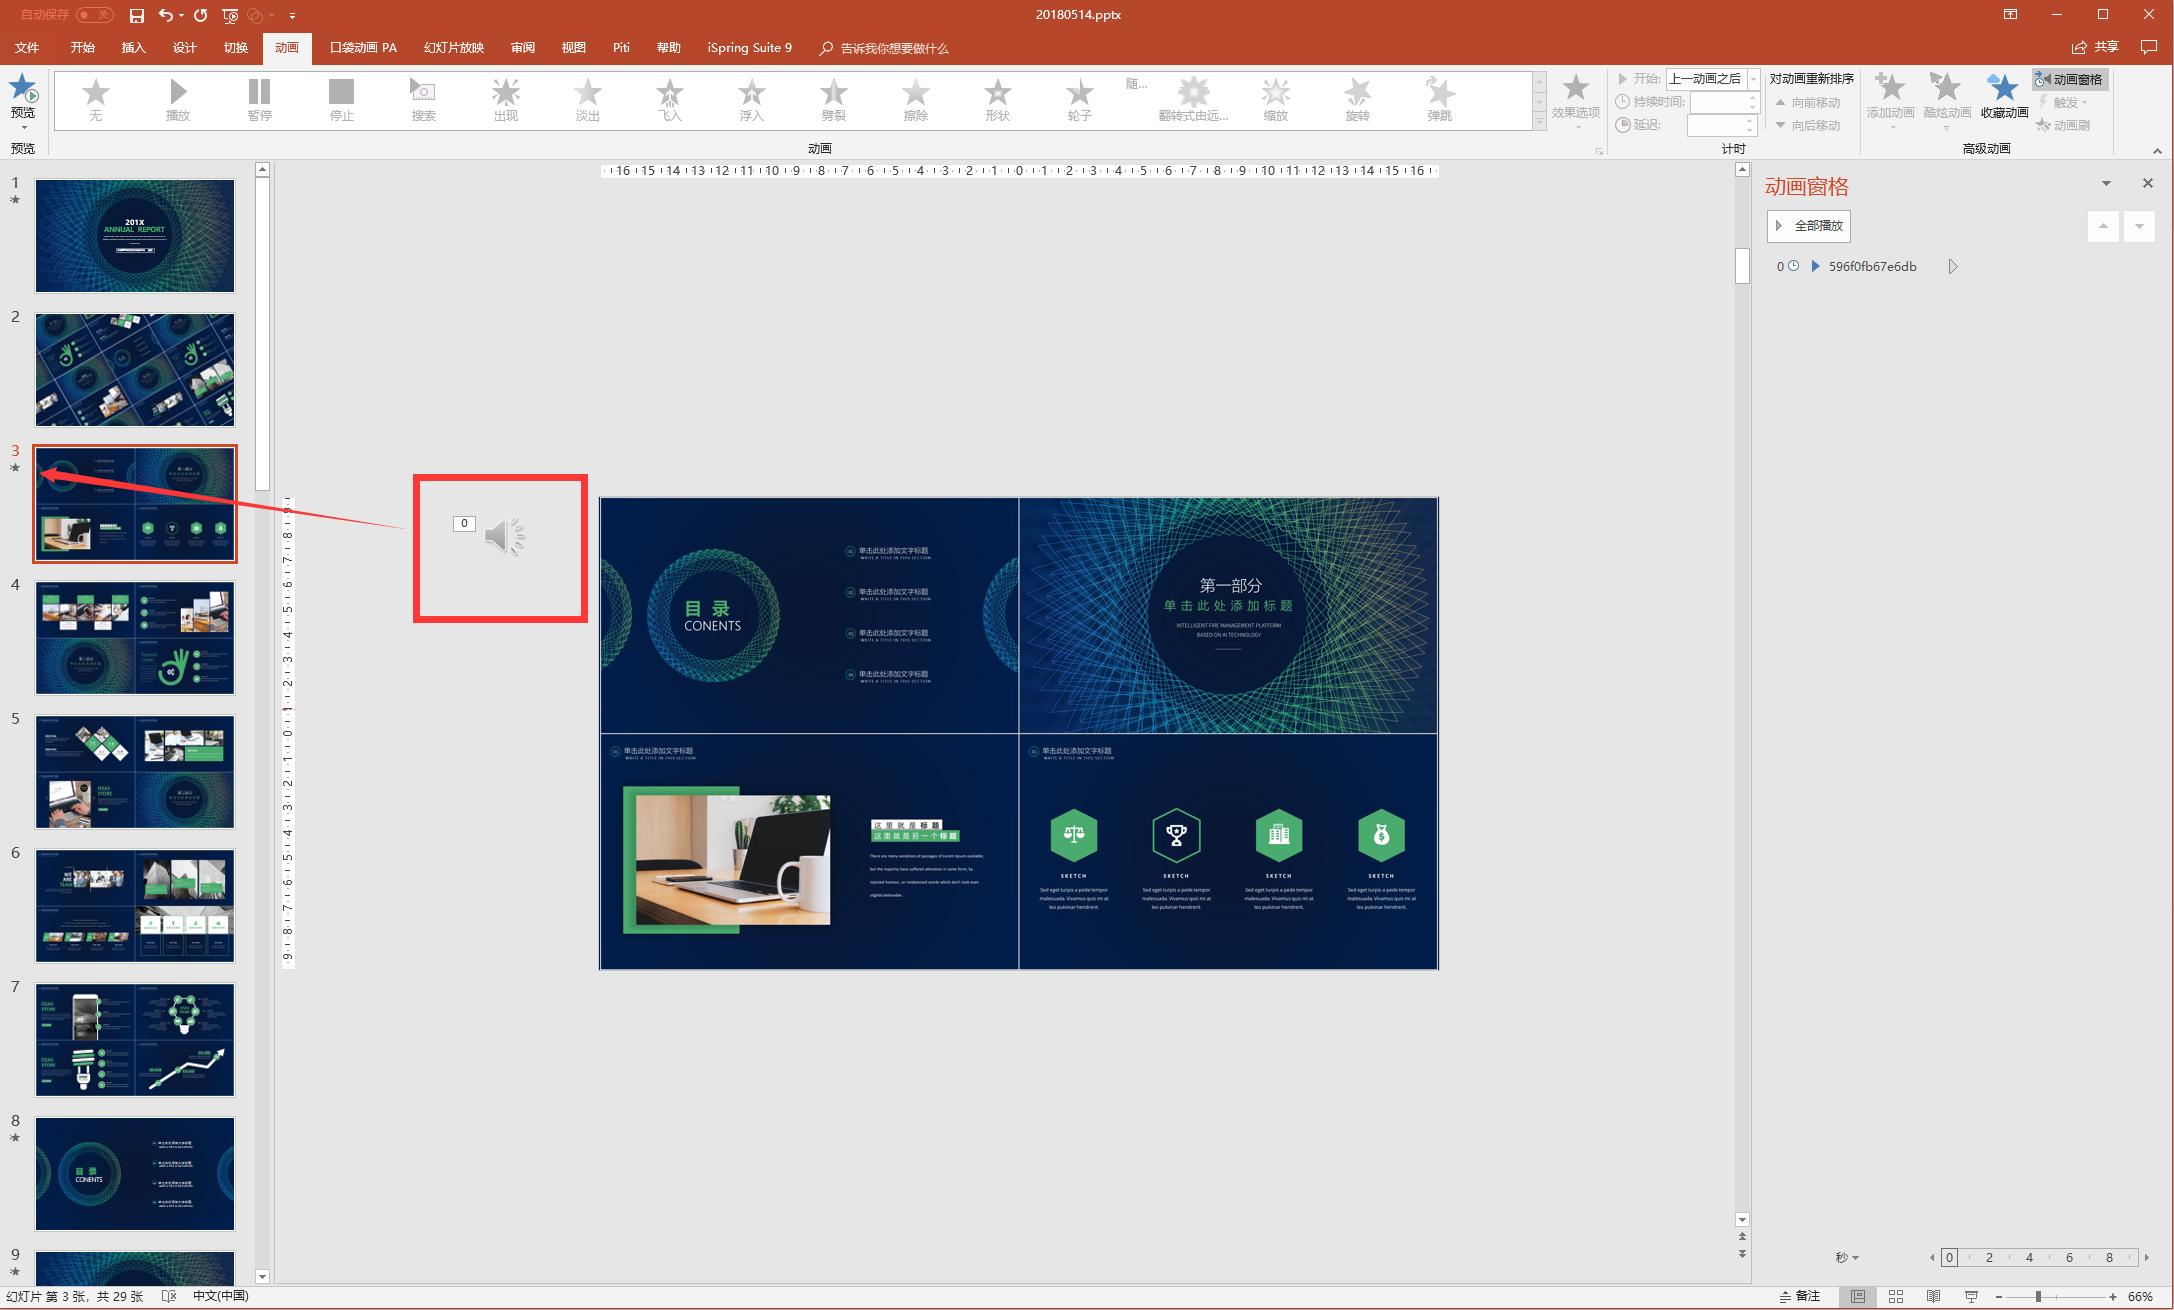Image resolution: width=2174 pixels, height=1310 pixels.
Task: Open the 开始 timing dropdown 上一动画之后
Action: (x=1753, y=79)
